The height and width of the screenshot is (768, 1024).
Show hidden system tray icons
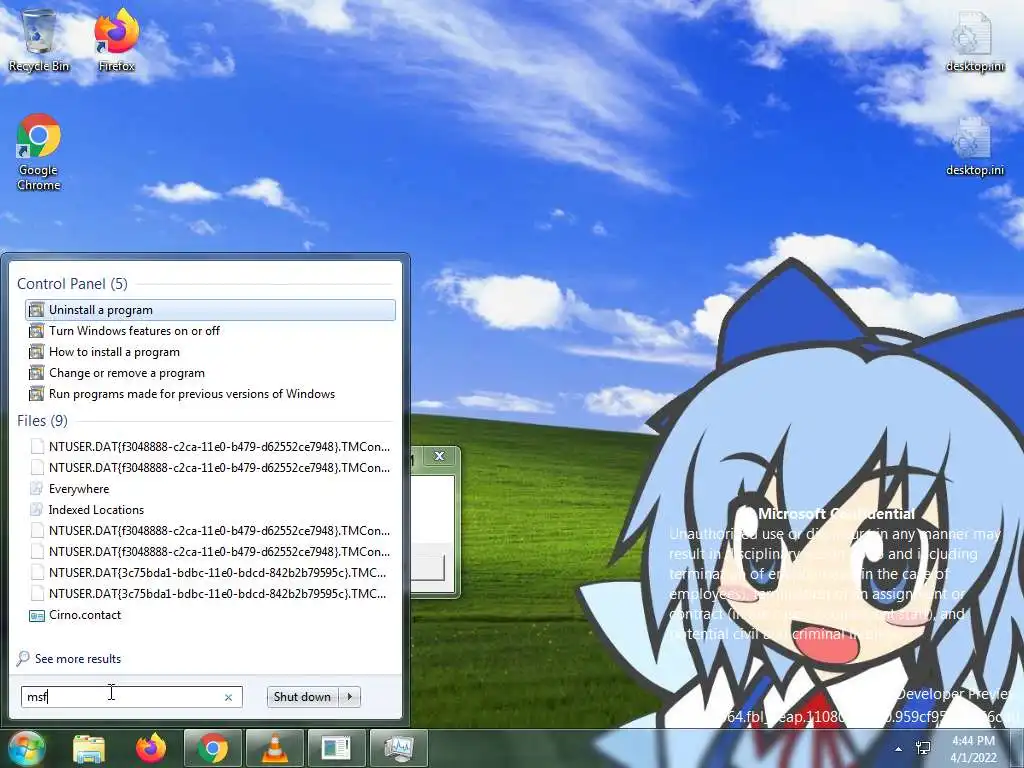click(899, 749)
